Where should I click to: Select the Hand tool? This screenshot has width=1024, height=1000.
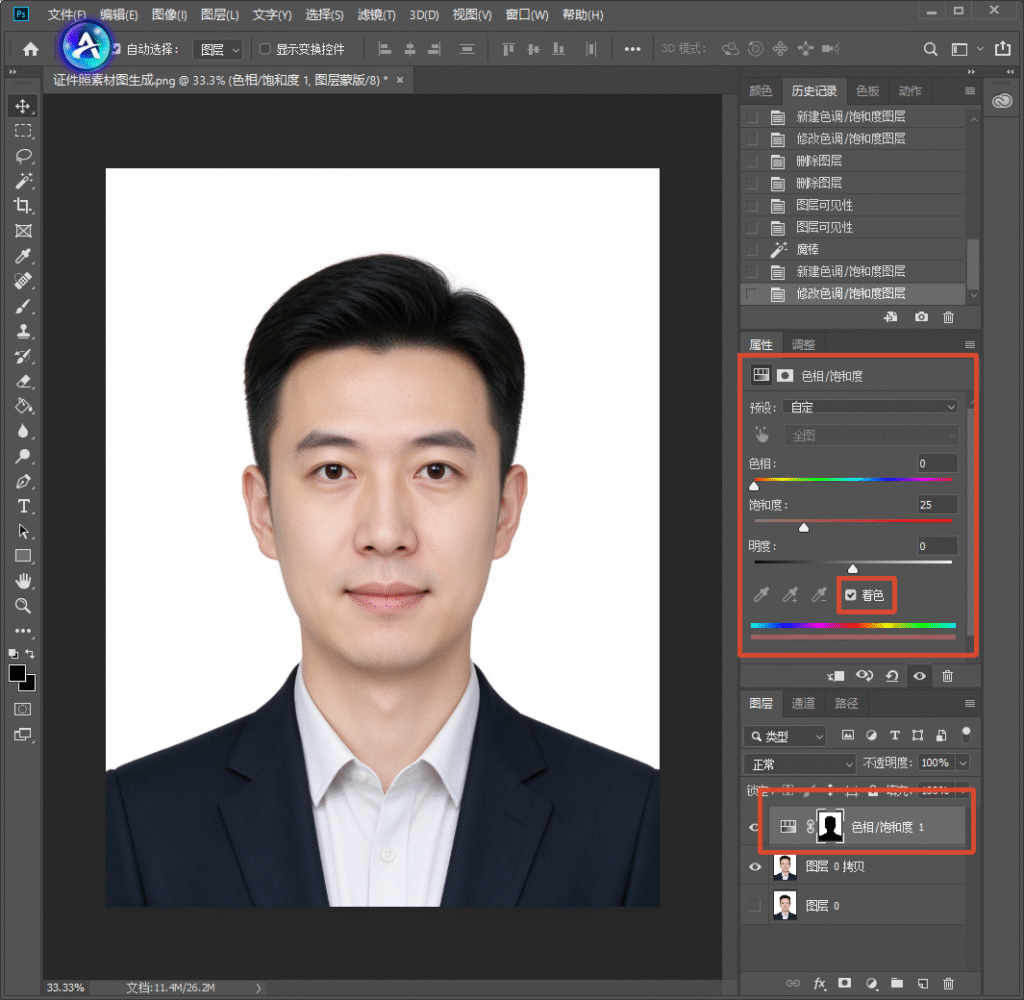point(23,581)
